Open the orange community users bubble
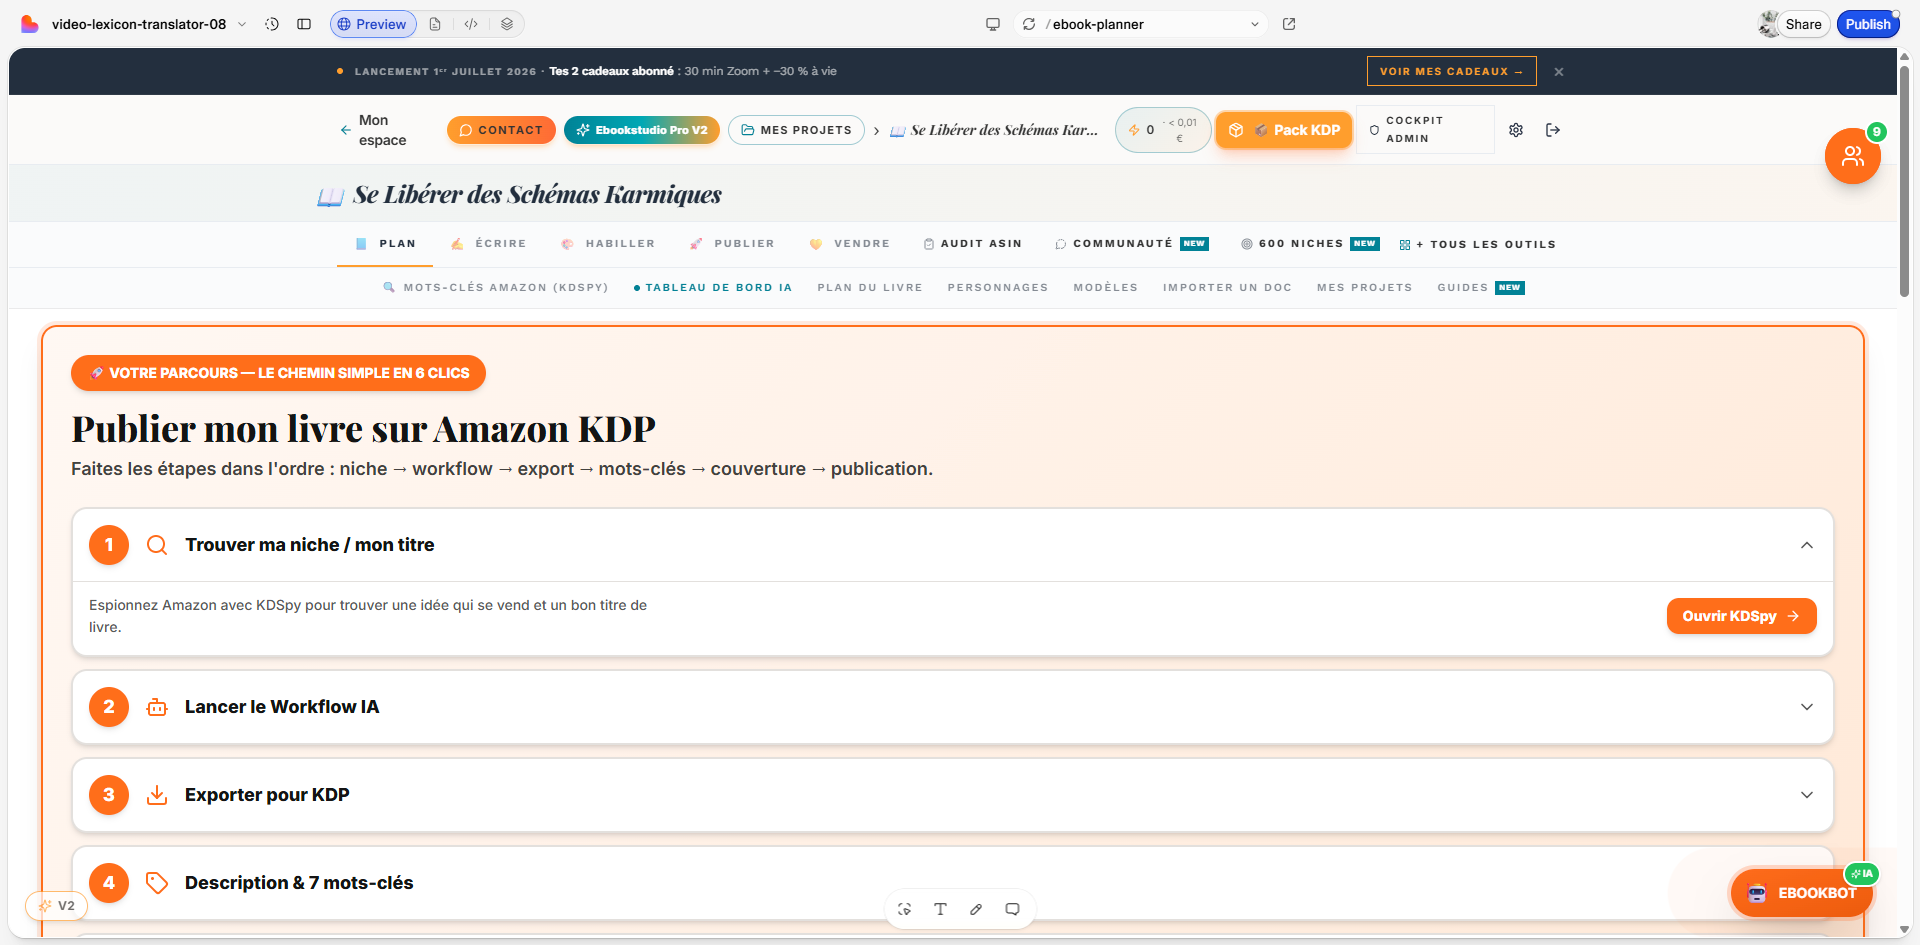The image size is (1920, 945). (1853, 156)
